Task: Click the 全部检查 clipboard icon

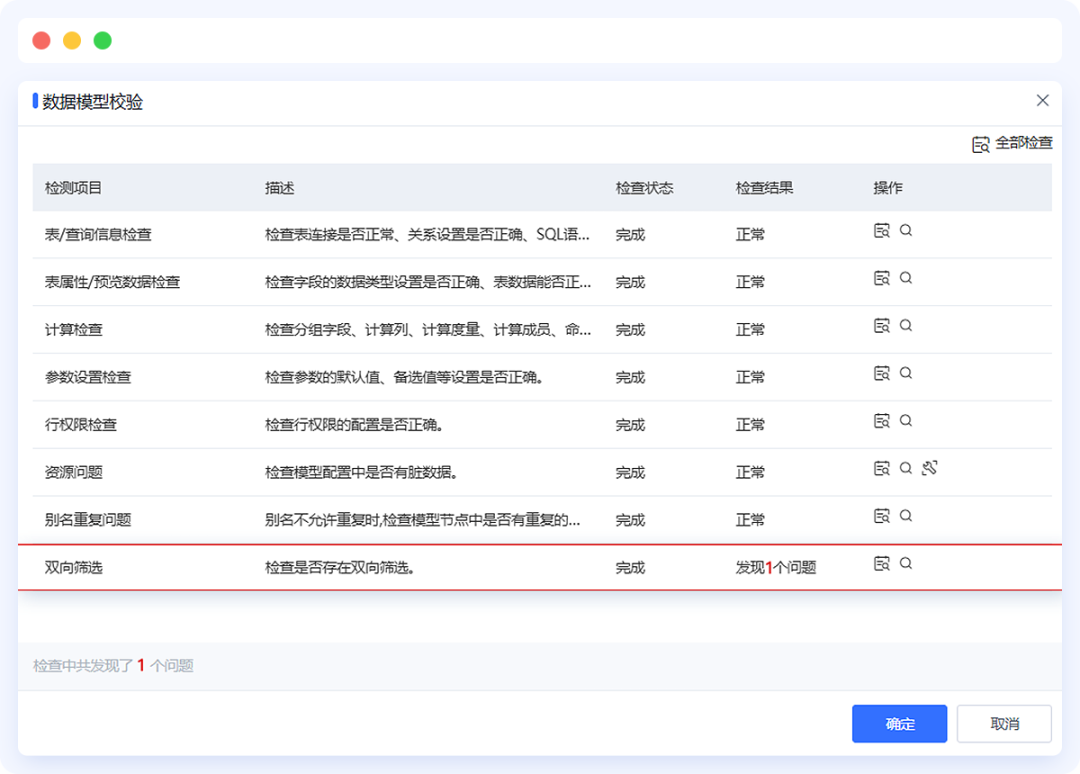Action: tap(981, 143)
